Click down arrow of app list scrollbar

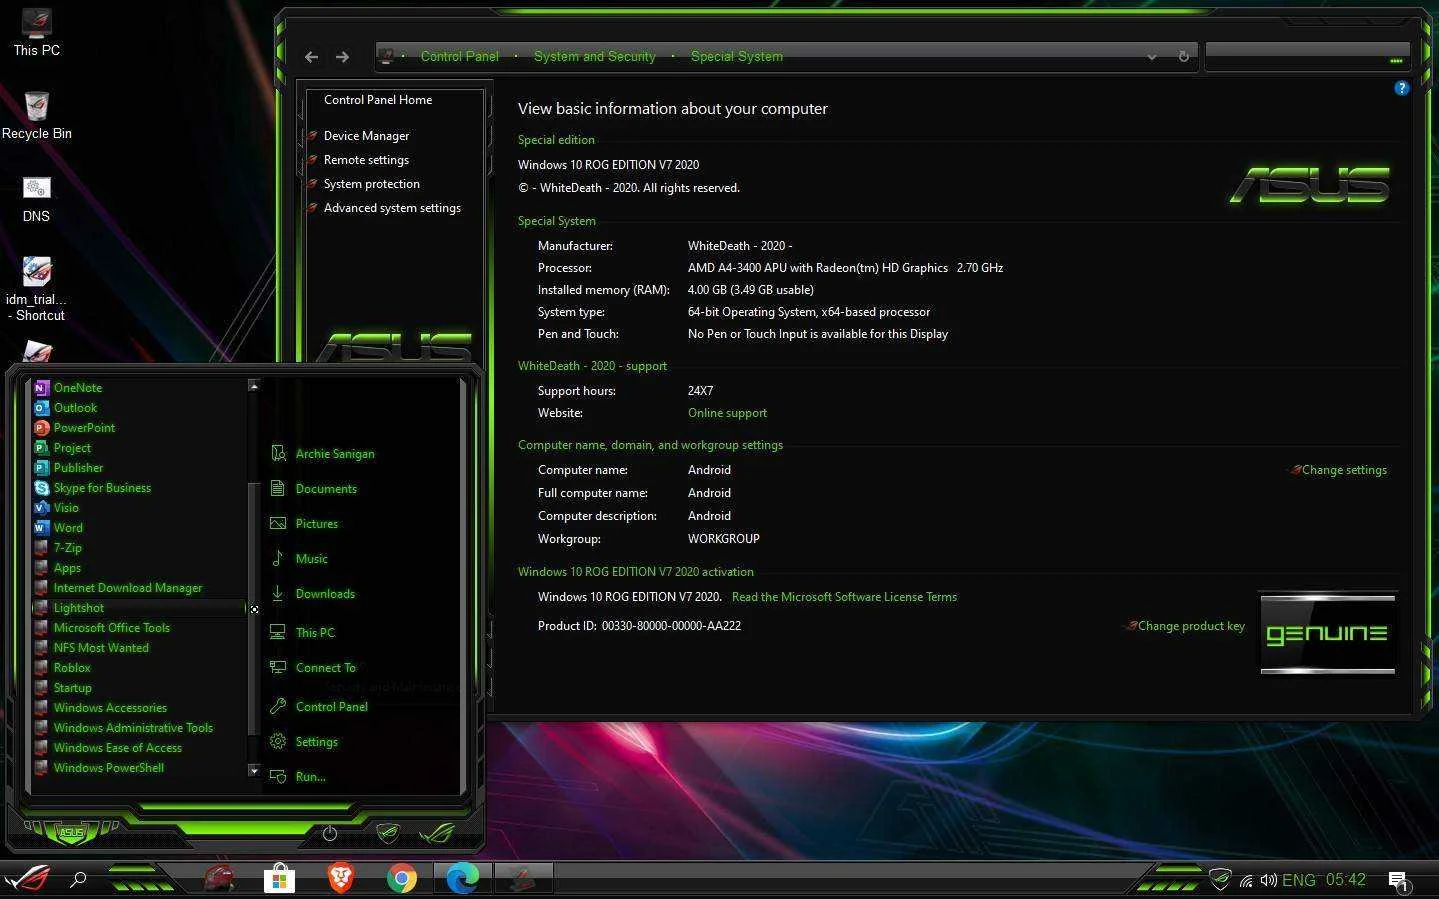254,770
